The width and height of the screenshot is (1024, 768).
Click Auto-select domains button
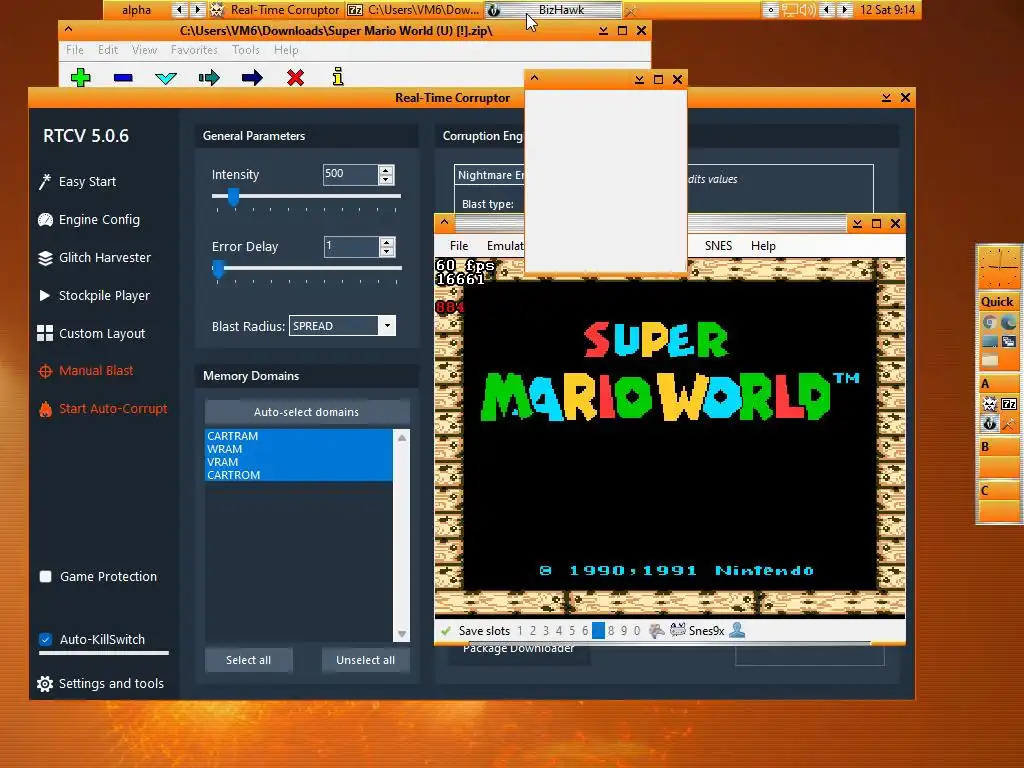pos(307,412)
